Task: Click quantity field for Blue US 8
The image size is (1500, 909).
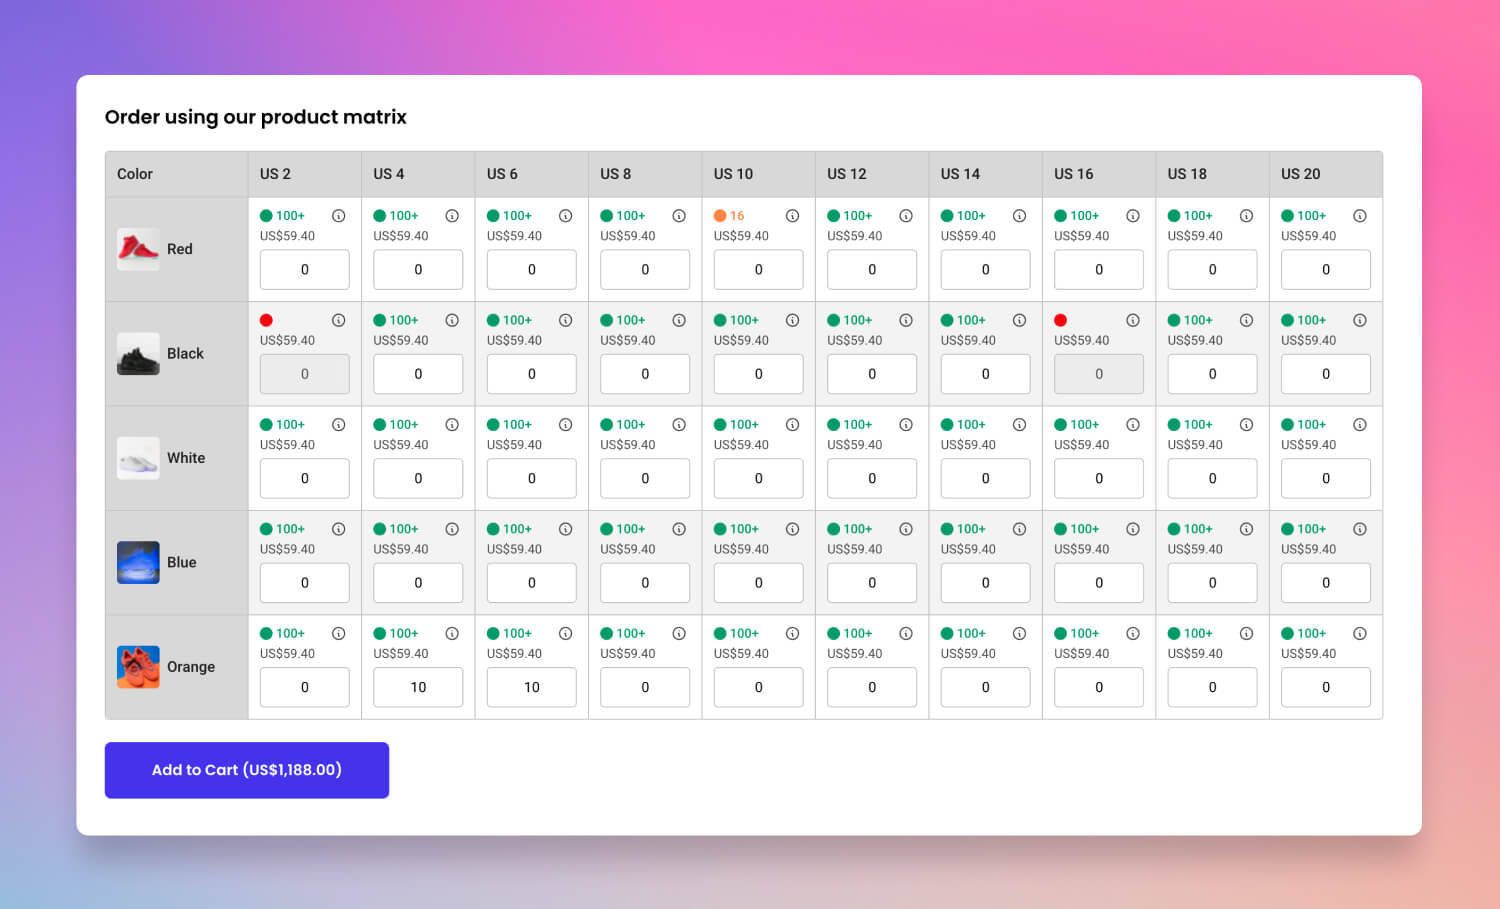Action: pos(645,583)
